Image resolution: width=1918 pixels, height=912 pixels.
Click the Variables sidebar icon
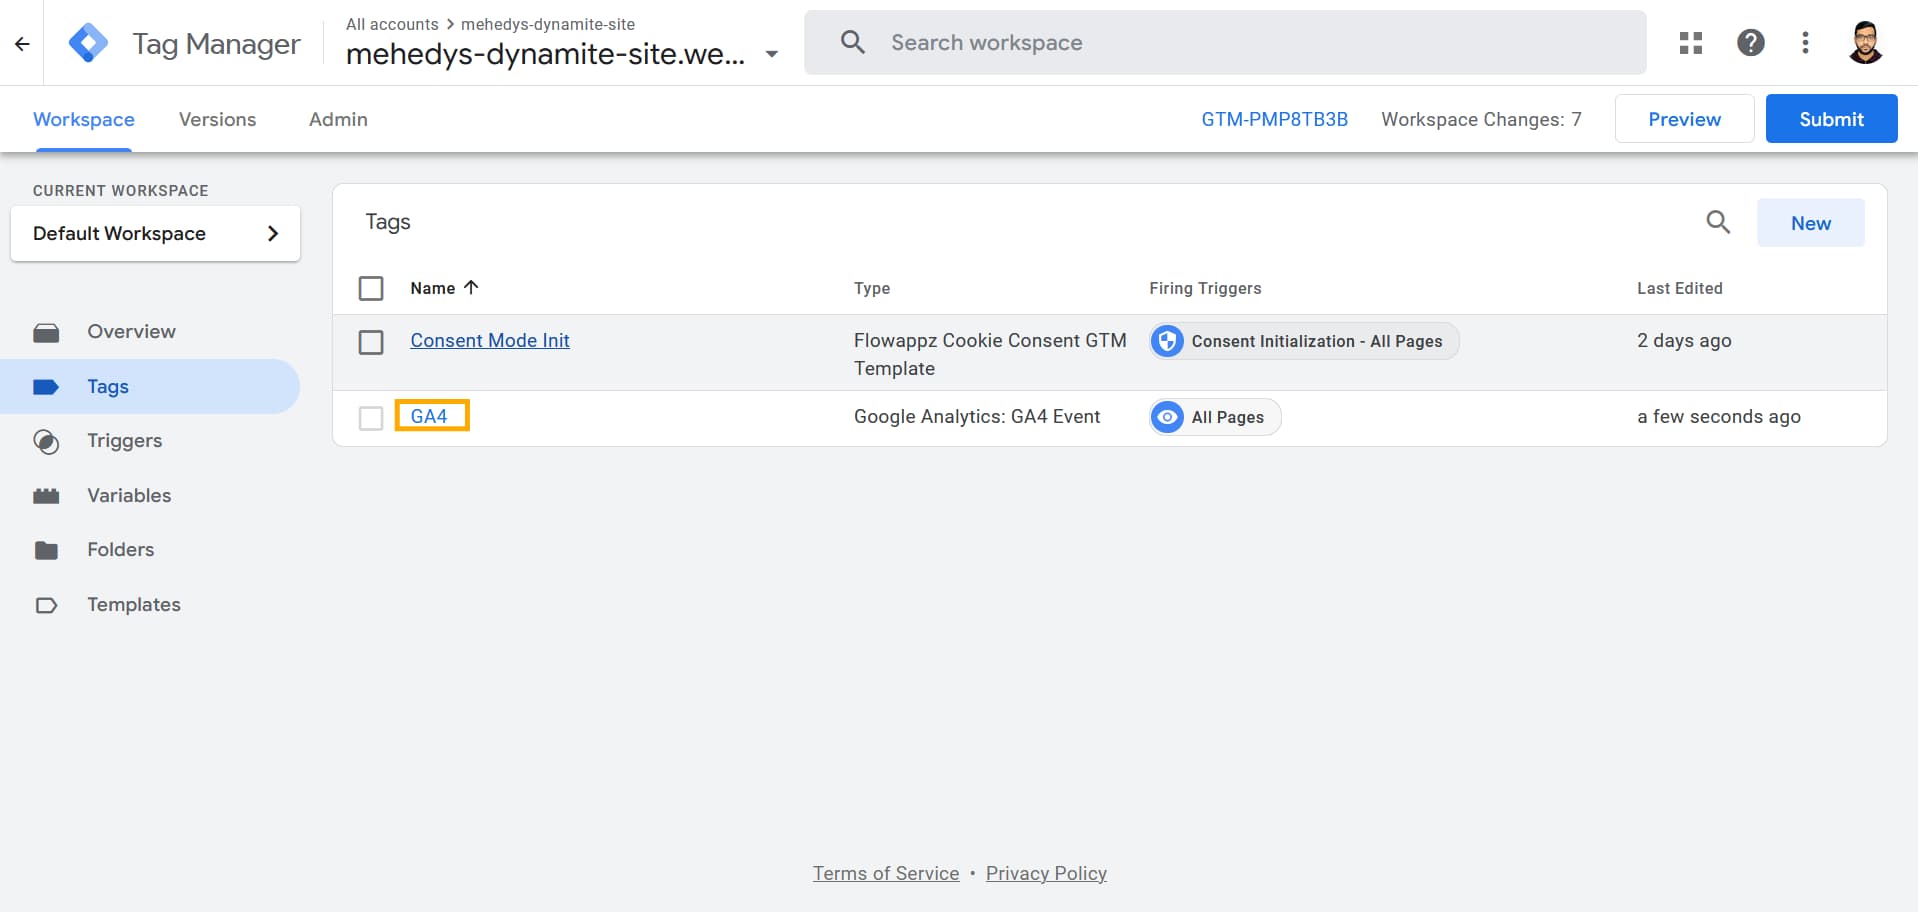point(46,496)
